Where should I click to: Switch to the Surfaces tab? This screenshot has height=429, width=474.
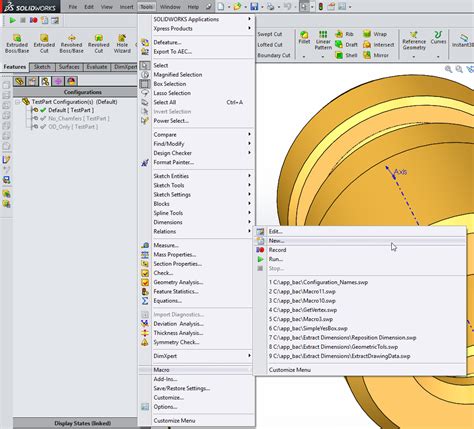click(x=69, y=67)
